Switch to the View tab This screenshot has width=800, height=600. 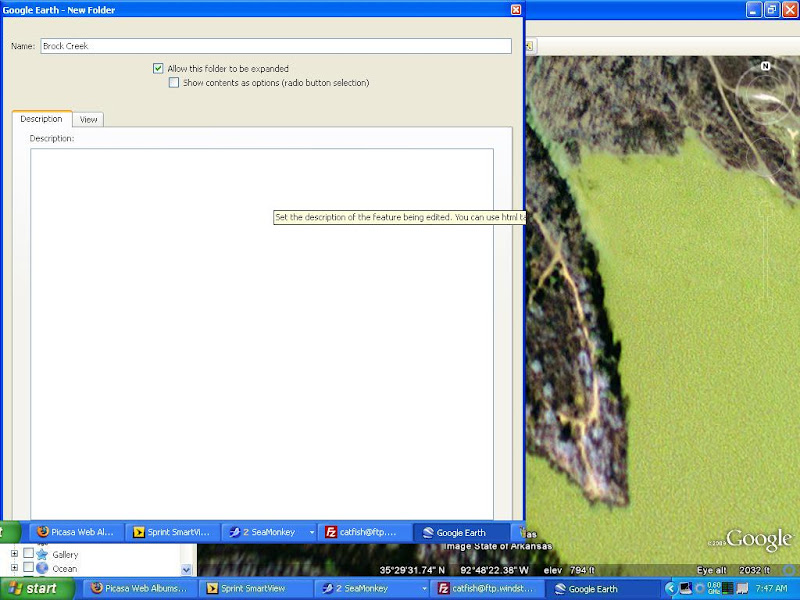coord(88,119)
